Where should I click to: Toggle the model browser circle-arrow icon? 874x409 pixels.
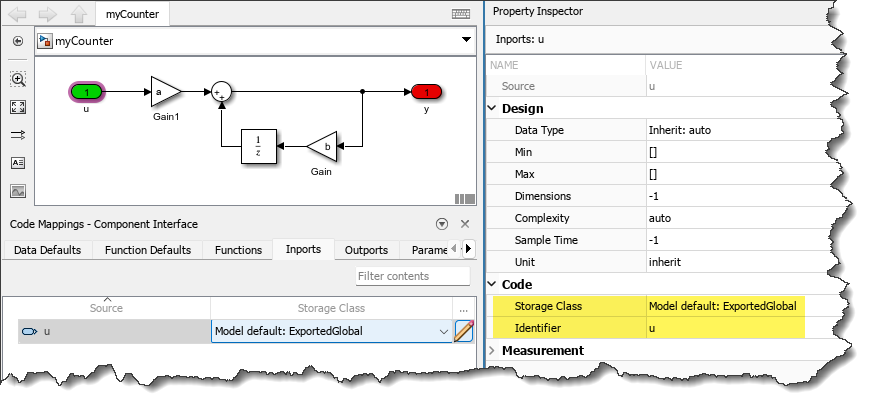click(18, 41)
